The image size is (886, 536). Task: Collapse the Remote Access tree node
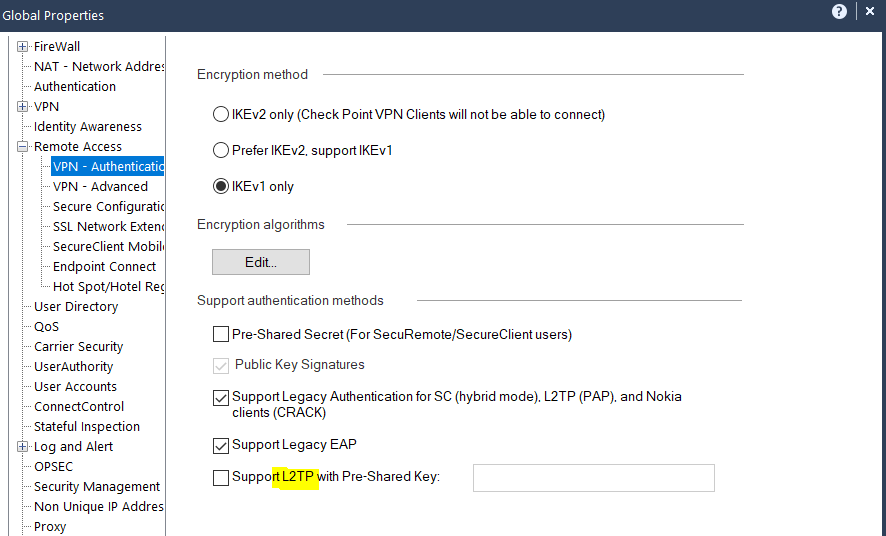(23, 146)
